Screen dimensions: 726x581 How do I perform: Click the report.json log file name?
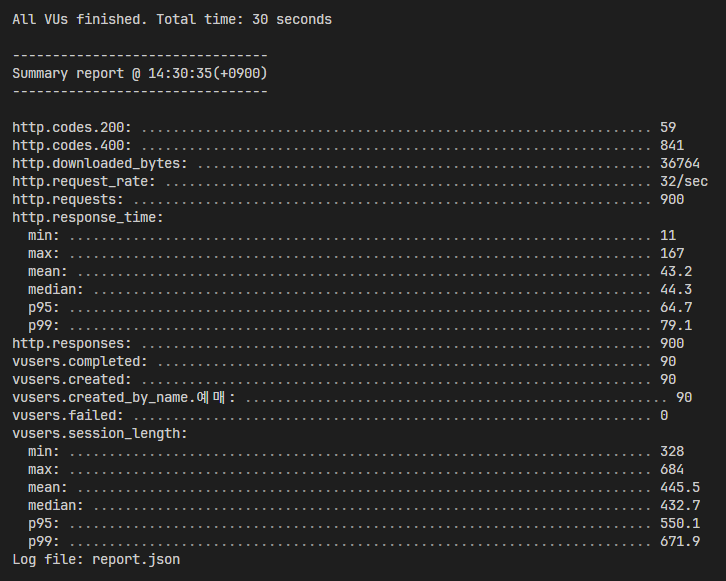click(136, 560)
